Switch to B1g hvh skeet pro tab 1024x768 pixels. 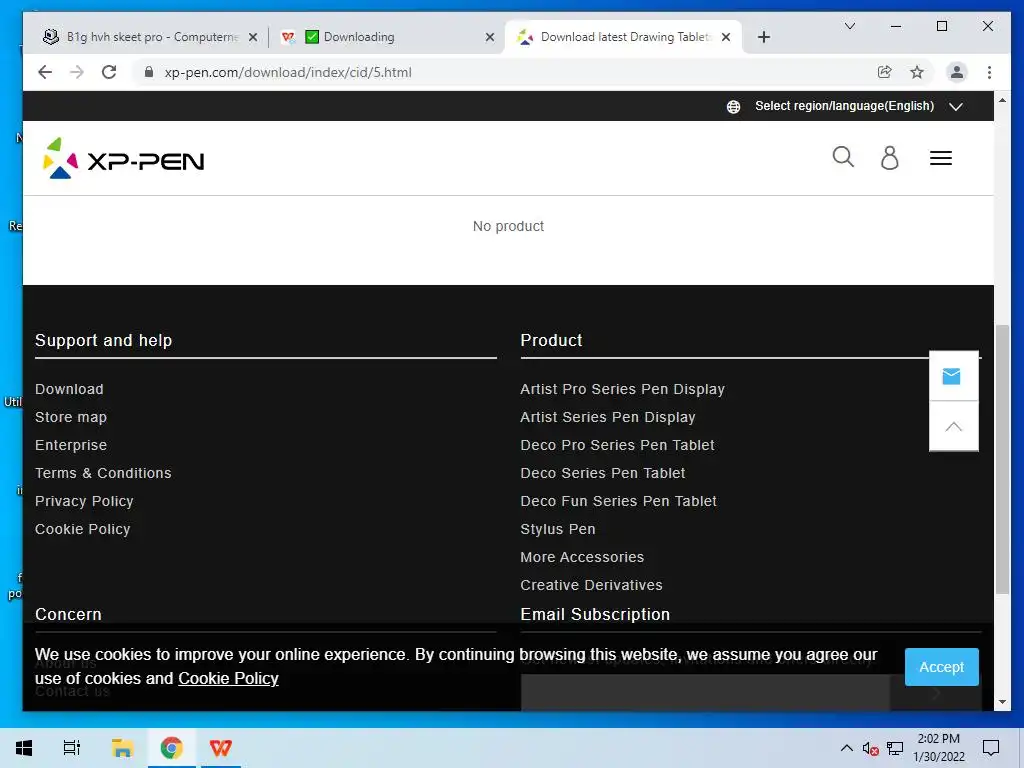click(150, 37)
